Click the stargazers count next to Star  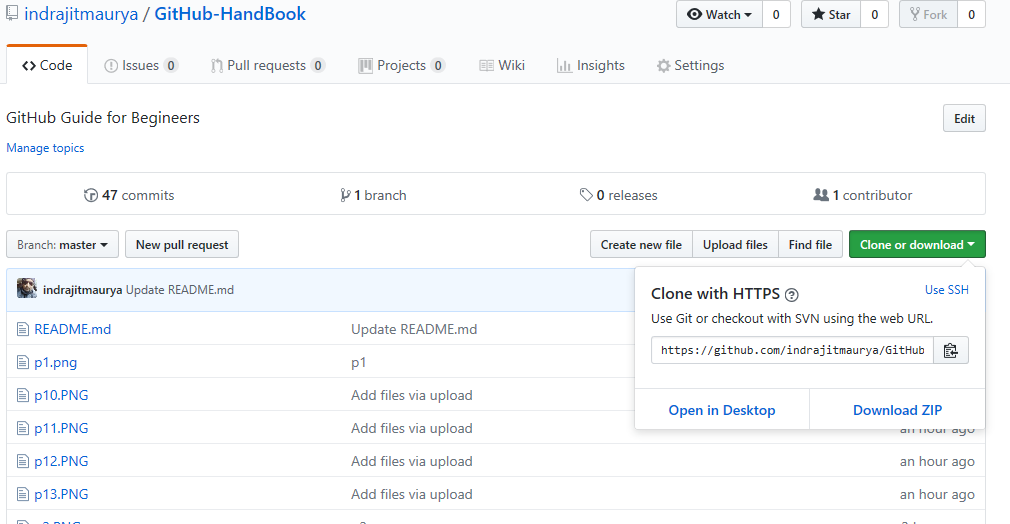pos(875,14)
